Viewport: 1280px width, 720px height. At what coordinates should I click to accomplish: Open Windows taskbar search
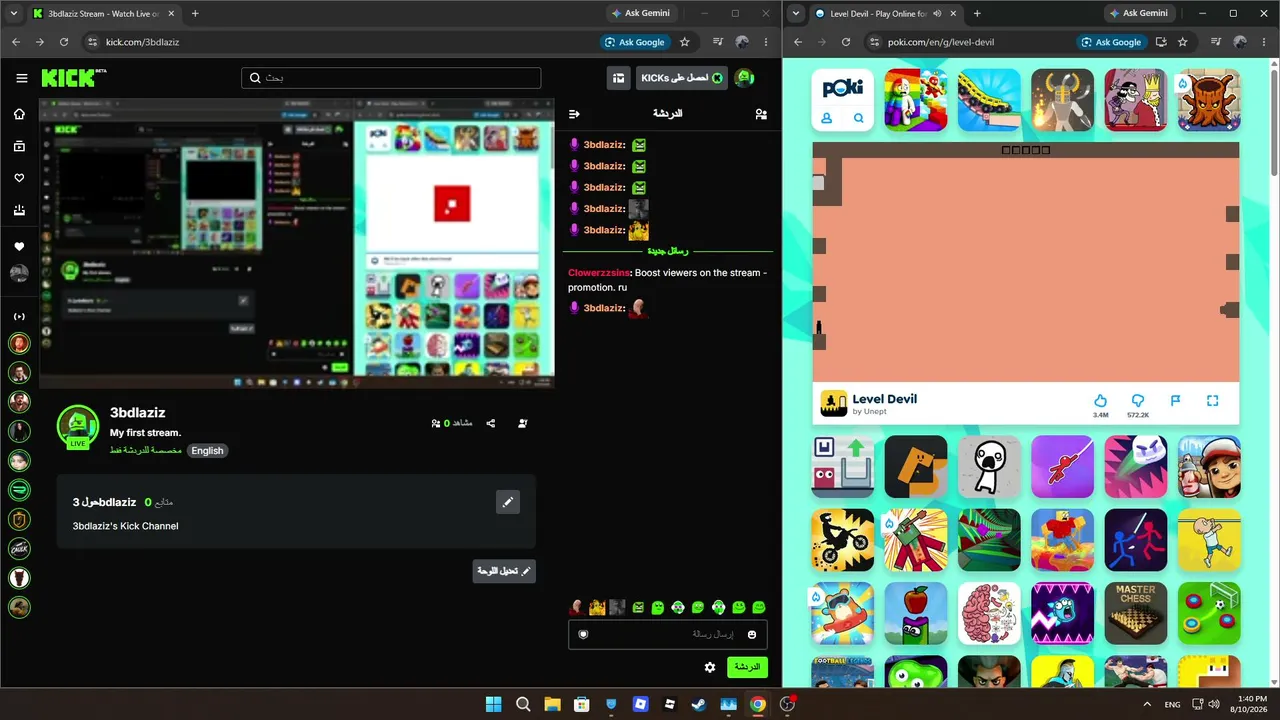(523, 704)
